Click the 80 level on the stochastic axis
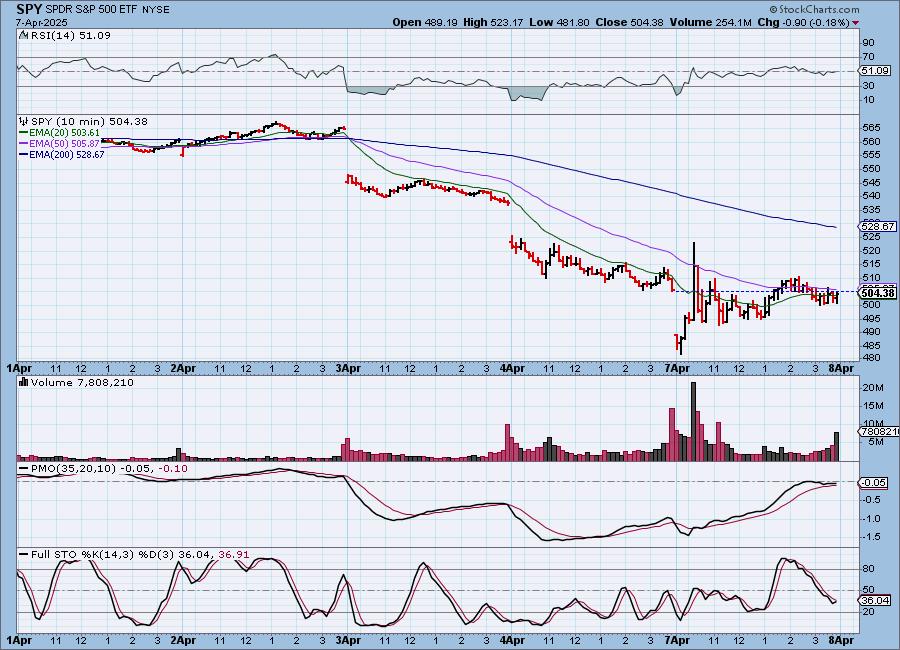The height and width of the screenshot is (650, 900). point(868,569)
